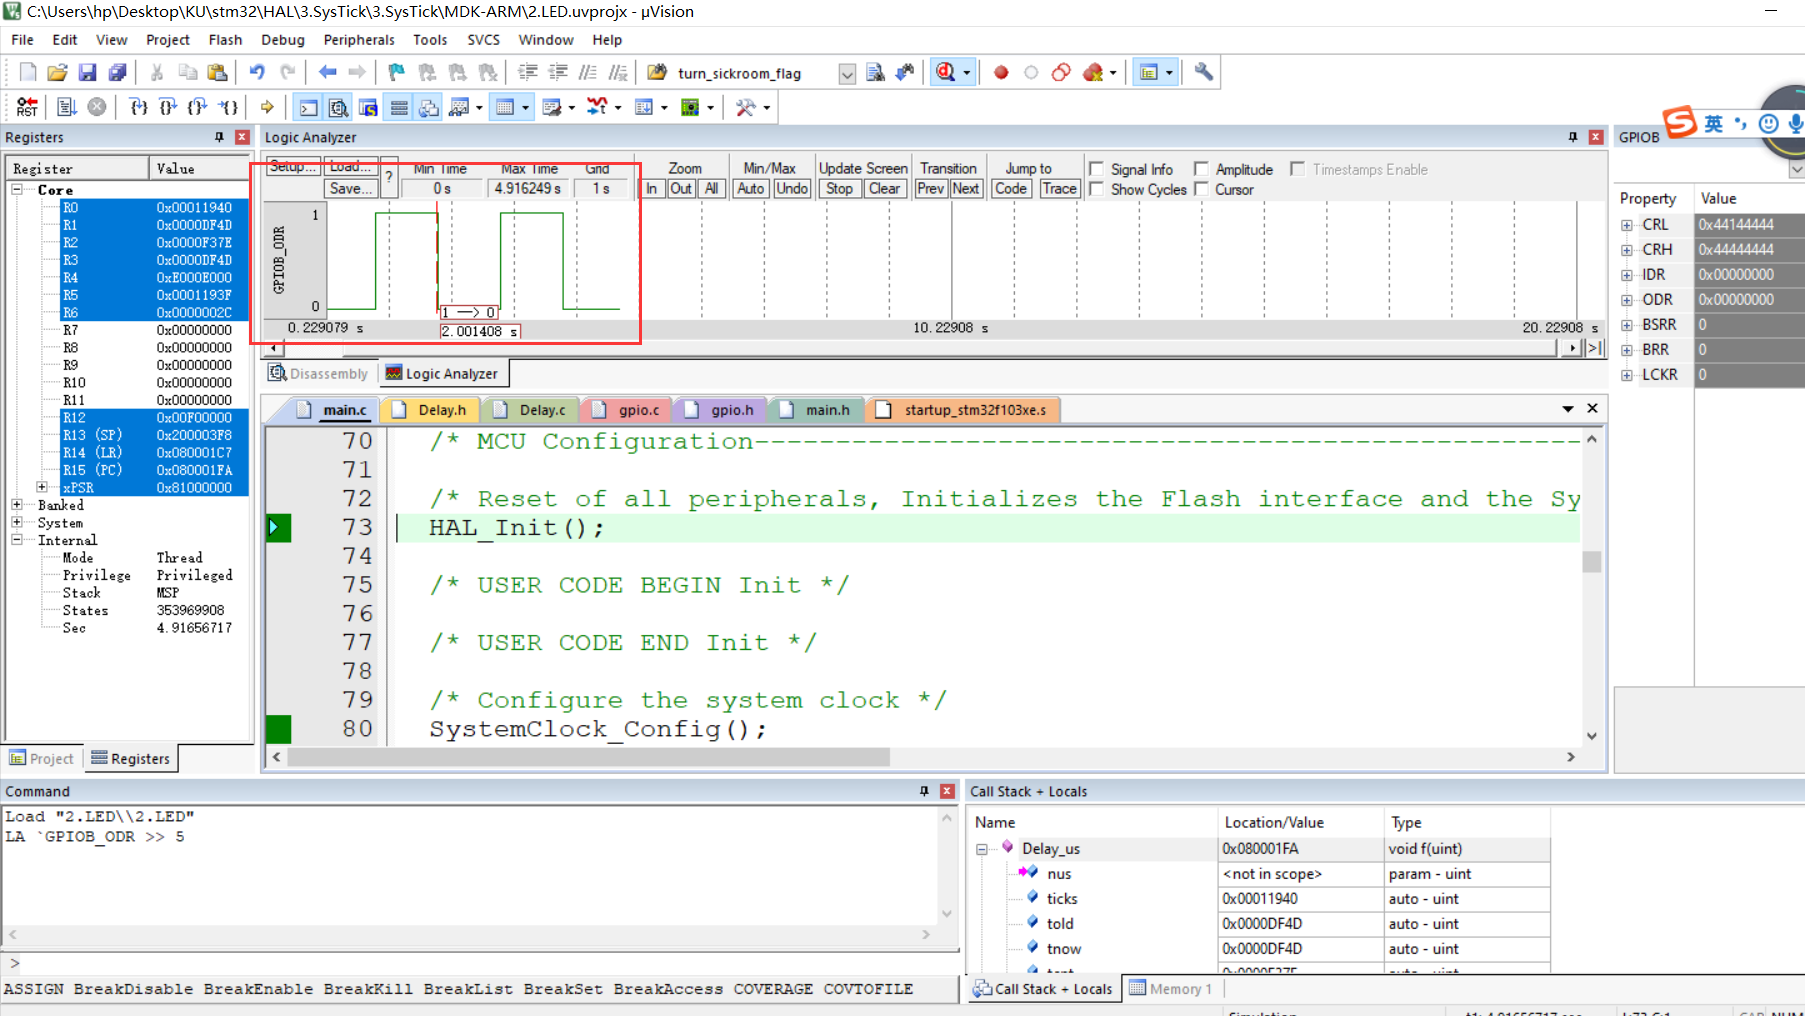The height and width of the screenshot is (1016, 1805).
Task: Open the turn_sickroom_flag search dropdown
Action: pyautogui.click(x=847, y=73)
